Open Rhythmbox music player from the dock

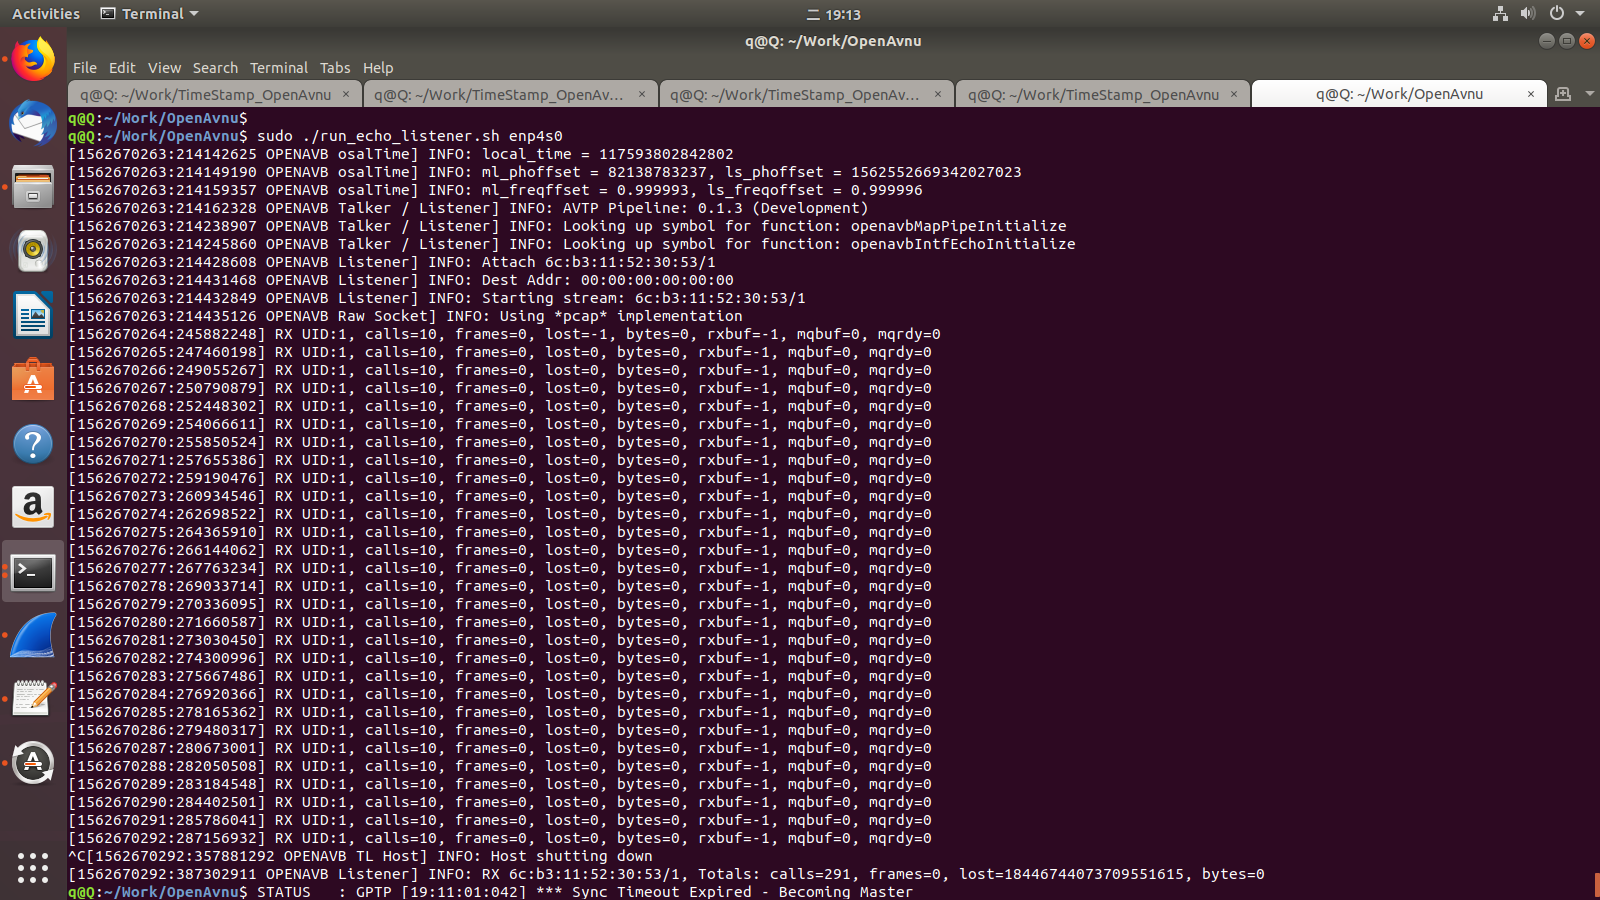click(x=32, y=251)
